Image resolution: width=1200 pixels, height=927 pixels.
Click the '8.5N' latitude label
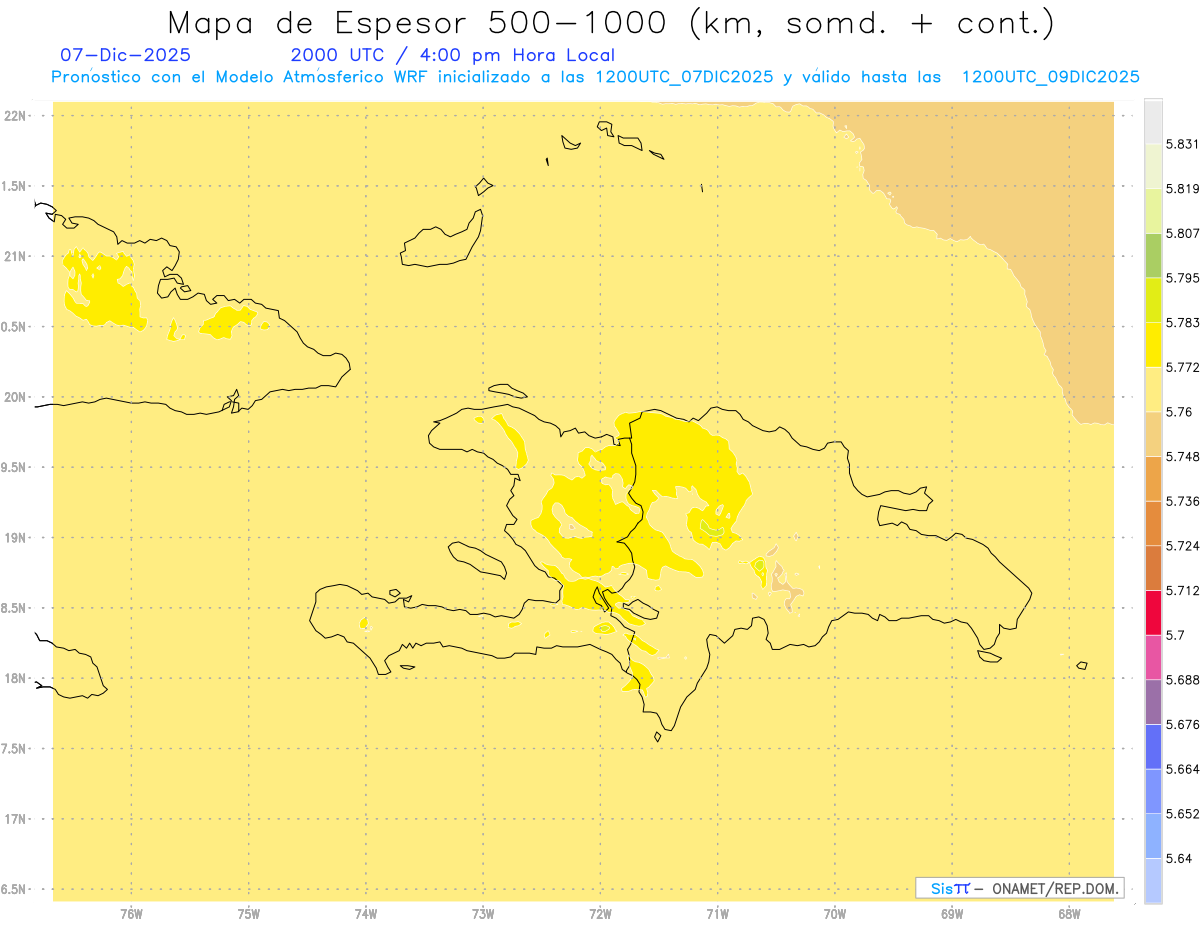click(x=15, y=608)
